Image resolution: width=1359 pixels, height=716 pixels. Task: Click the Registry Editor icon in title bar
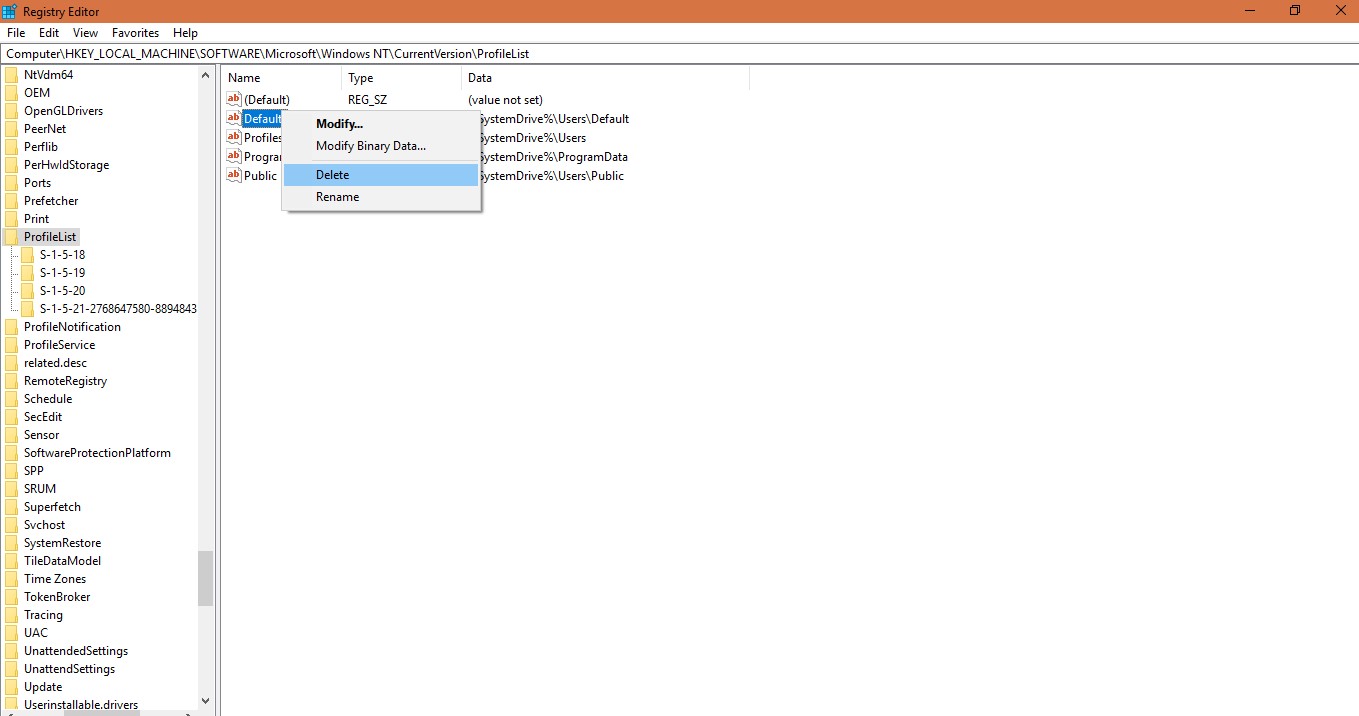tap(9, 11)
